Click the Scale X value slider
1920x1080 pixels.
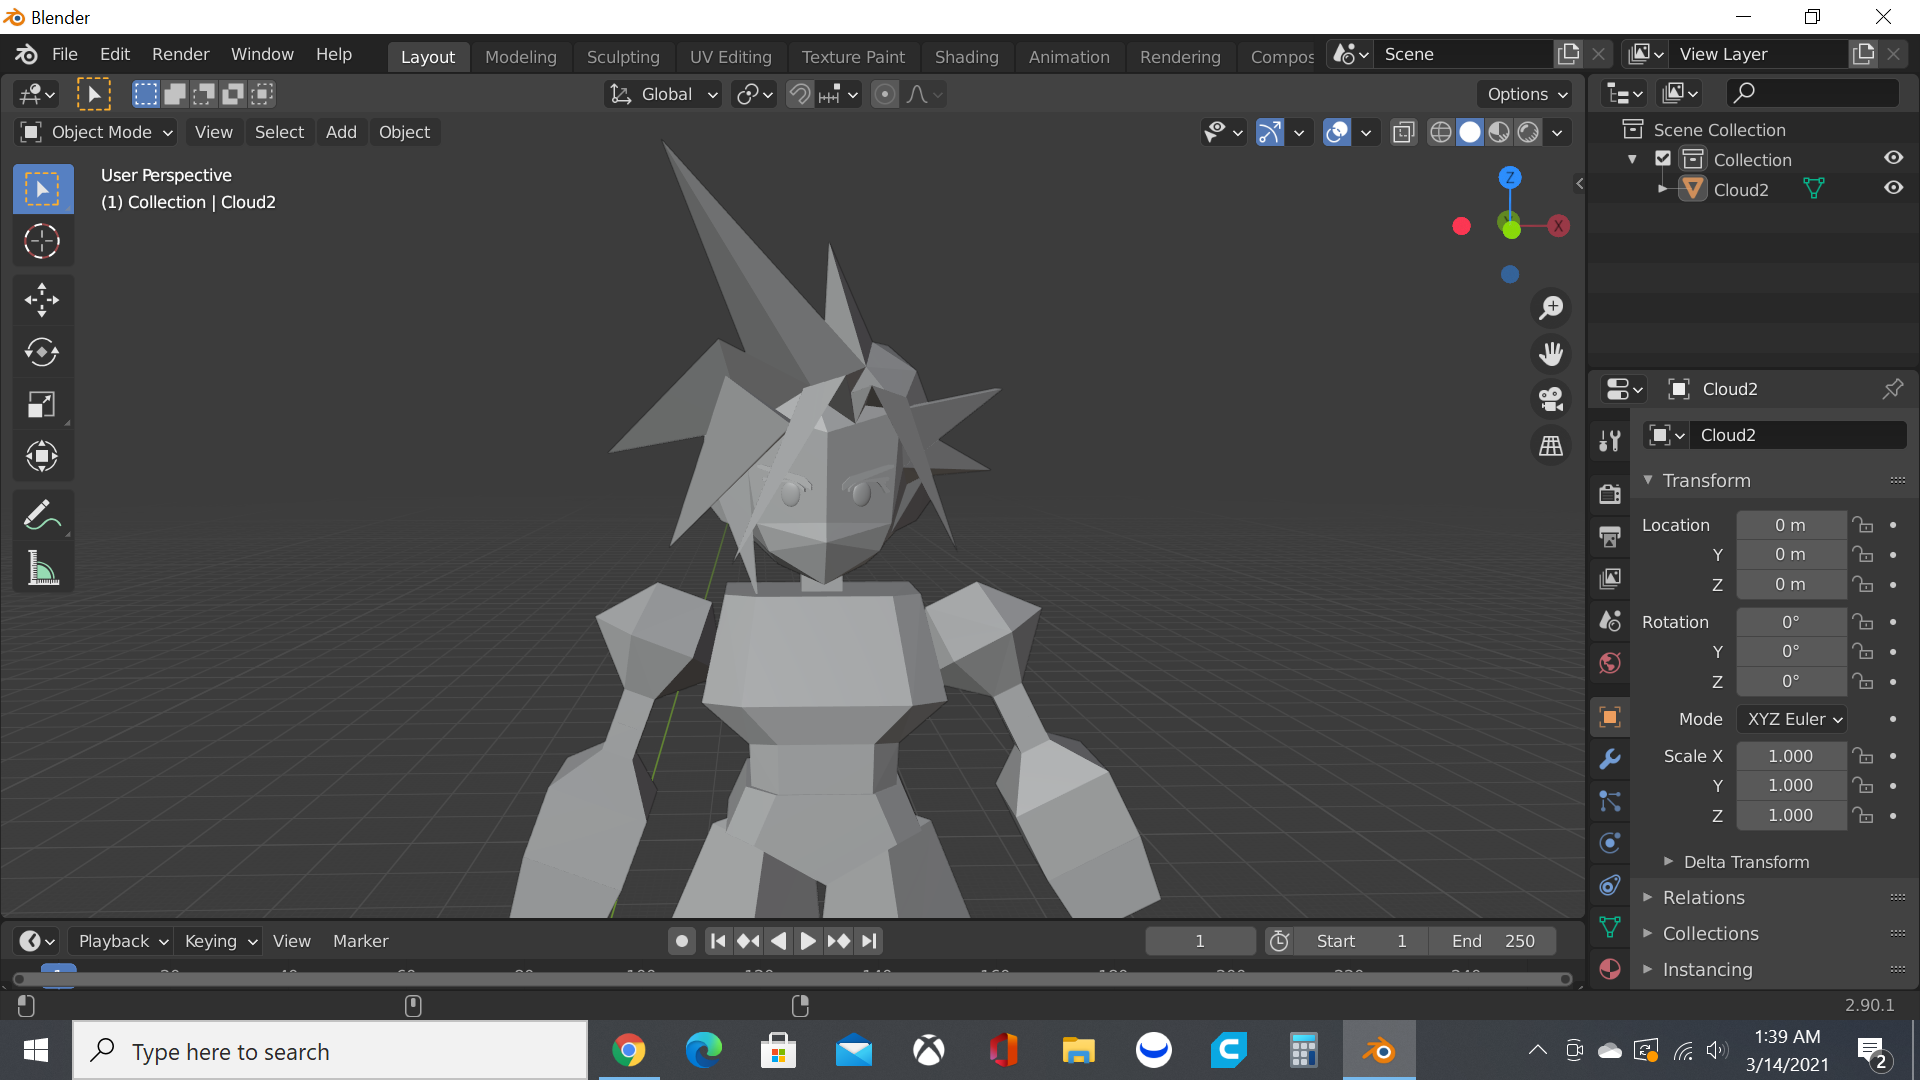pos(1791,756)
